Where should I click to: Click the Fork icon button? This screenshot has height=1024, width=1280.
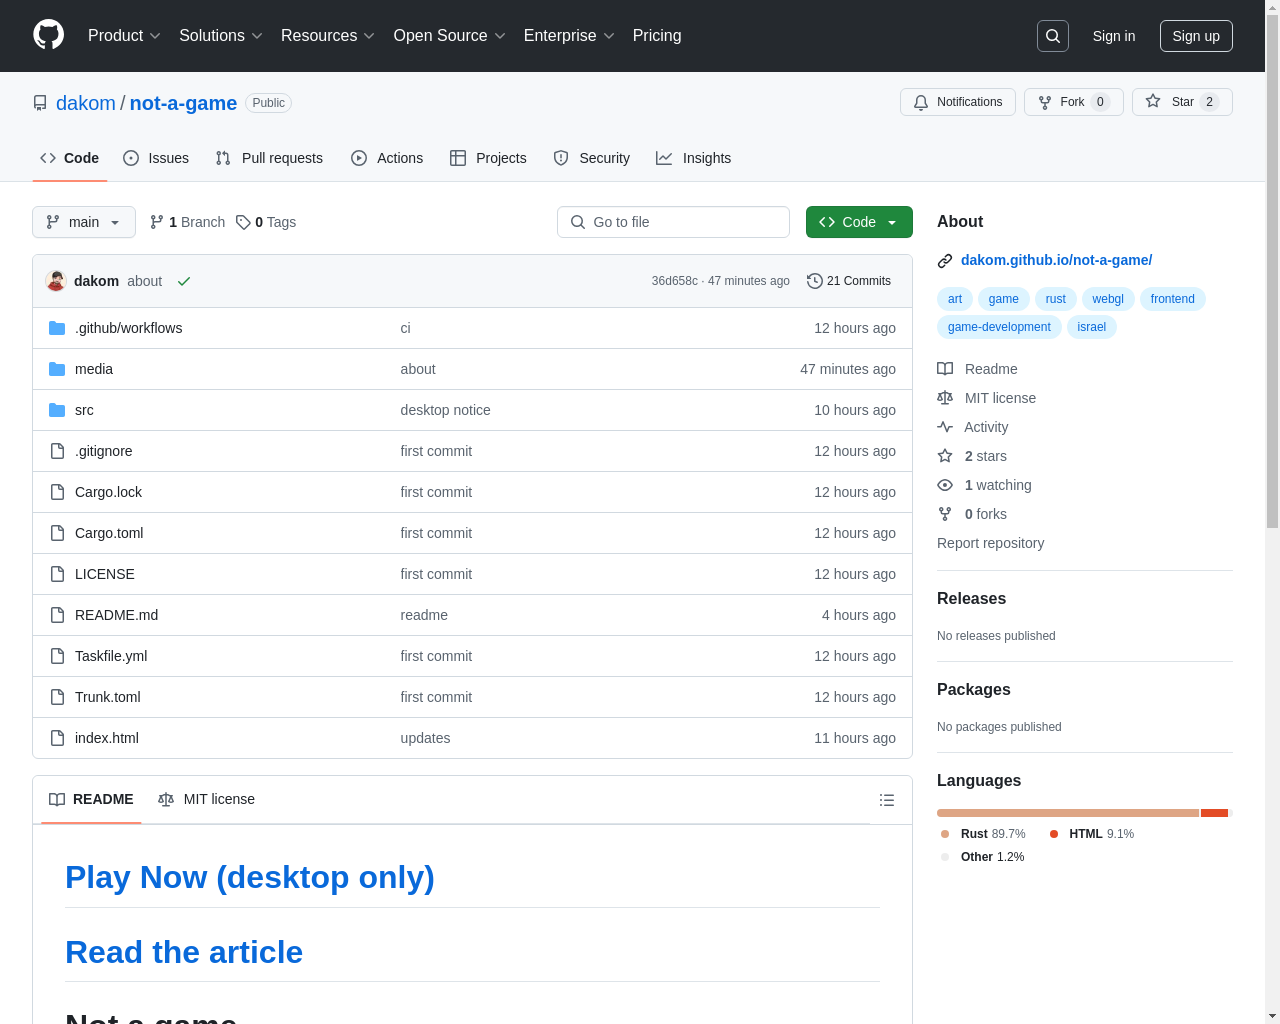click(1045, 102)
